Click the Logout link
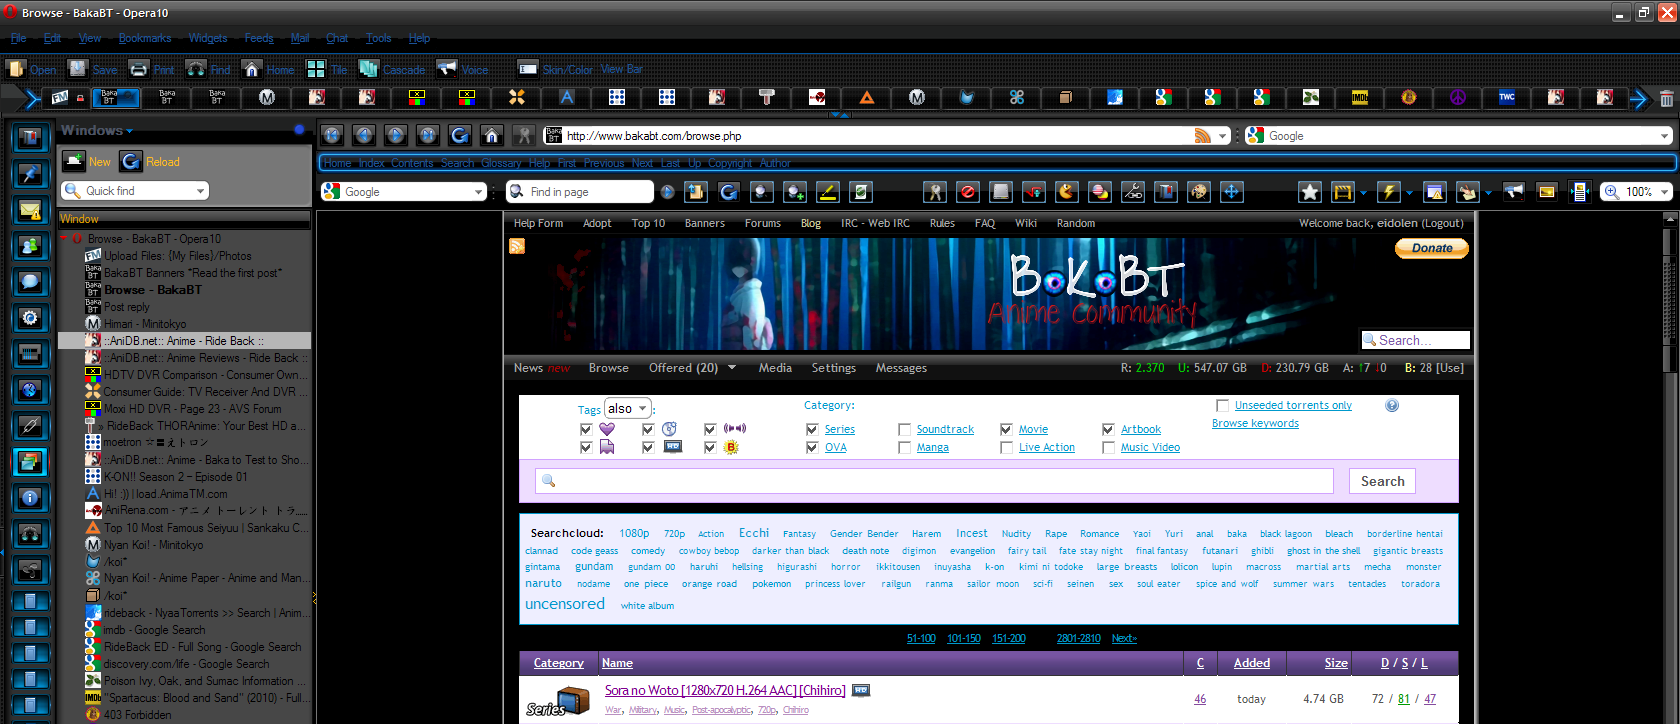 [1442, 223]
